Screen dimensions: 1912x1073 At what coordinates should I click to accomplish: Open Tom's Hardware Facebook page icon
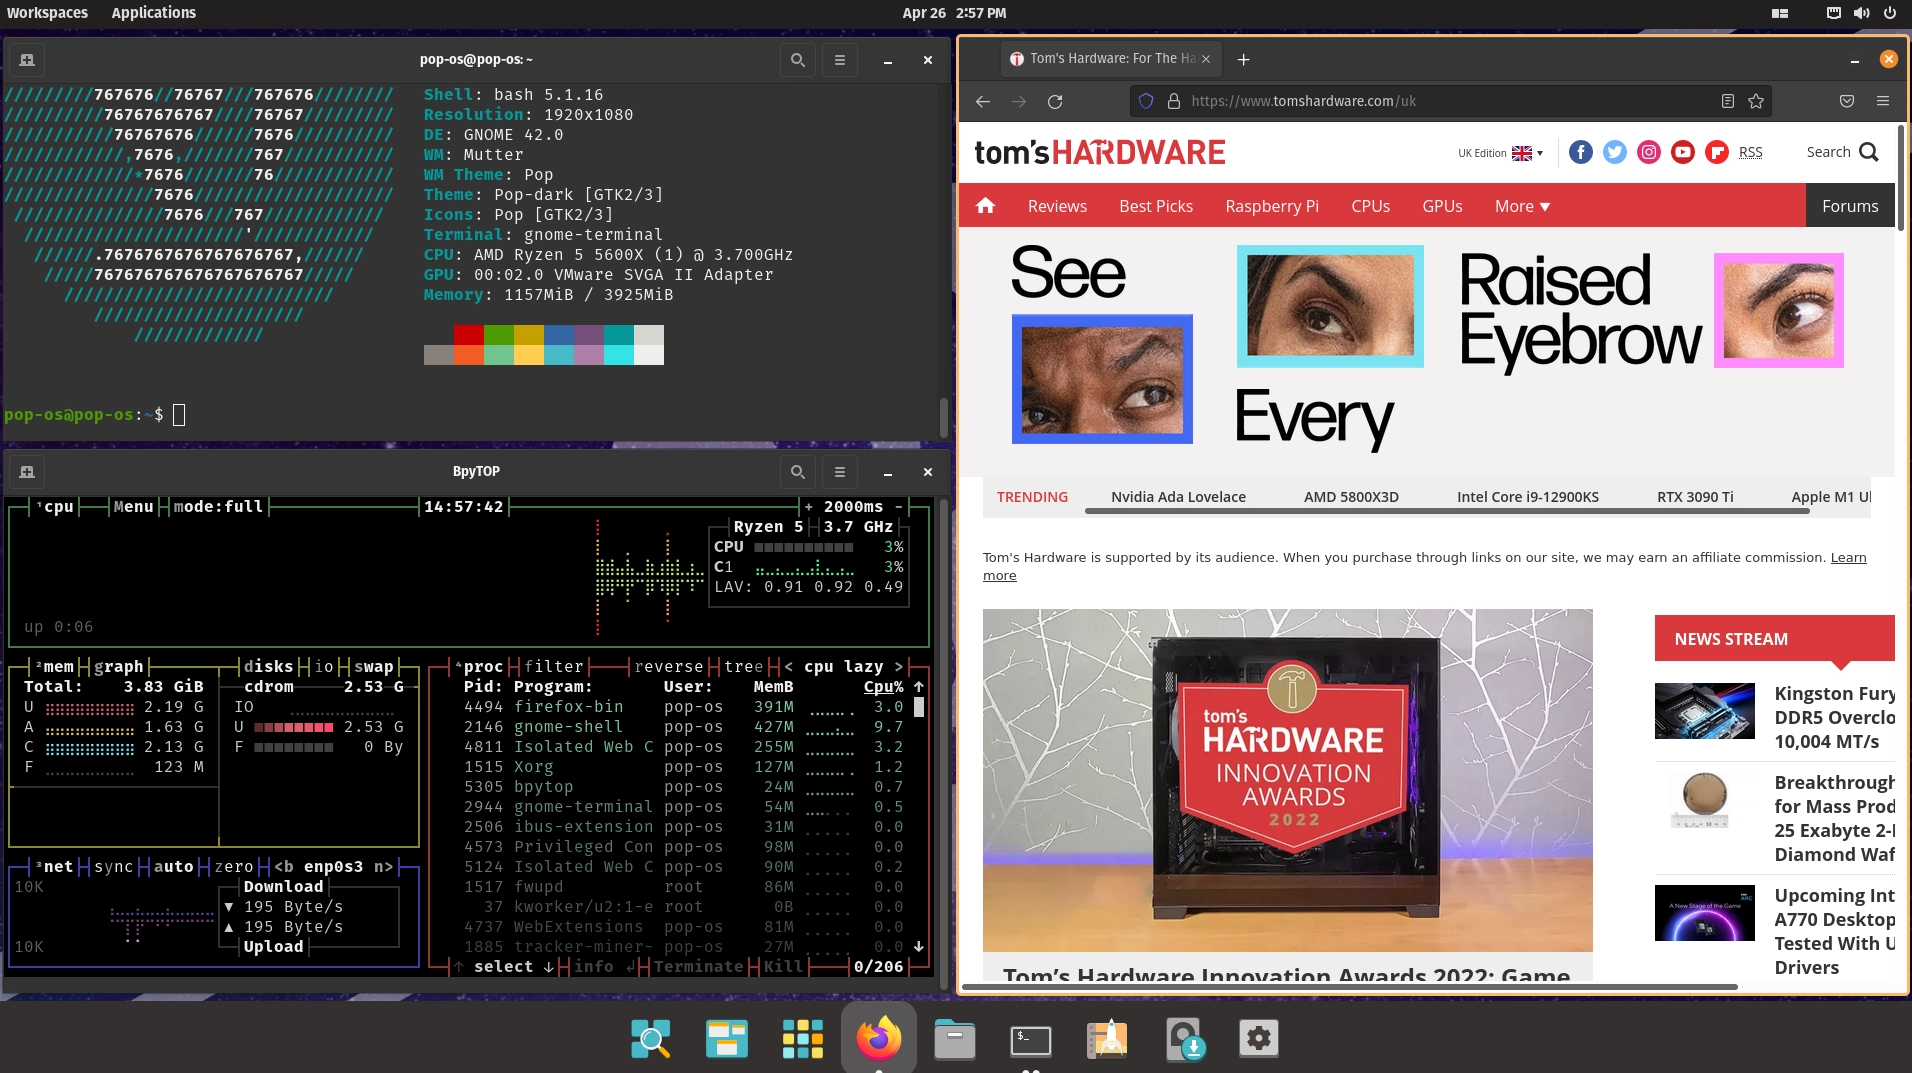1581,152
